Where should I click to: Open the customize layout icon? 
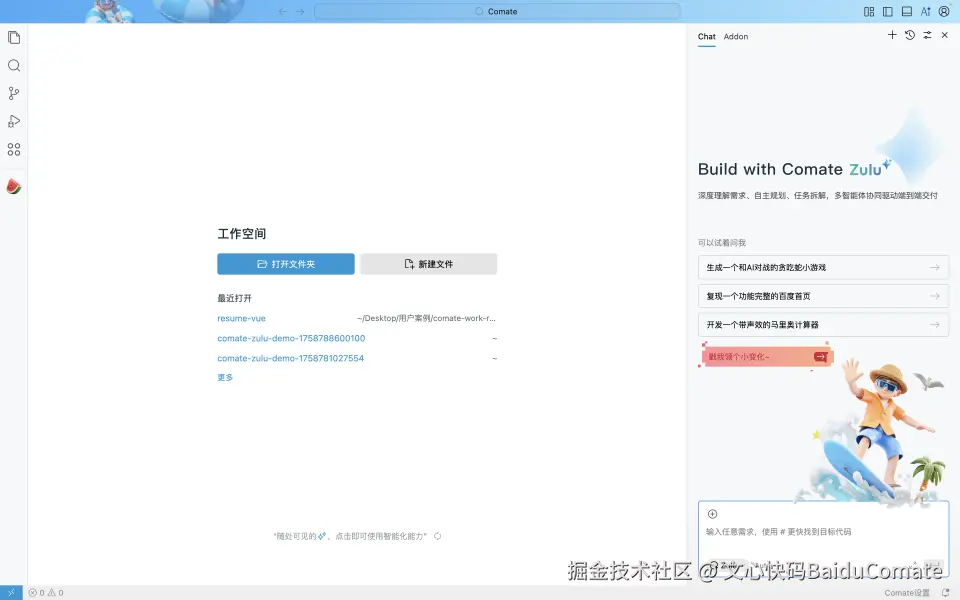tap(869, 11)
